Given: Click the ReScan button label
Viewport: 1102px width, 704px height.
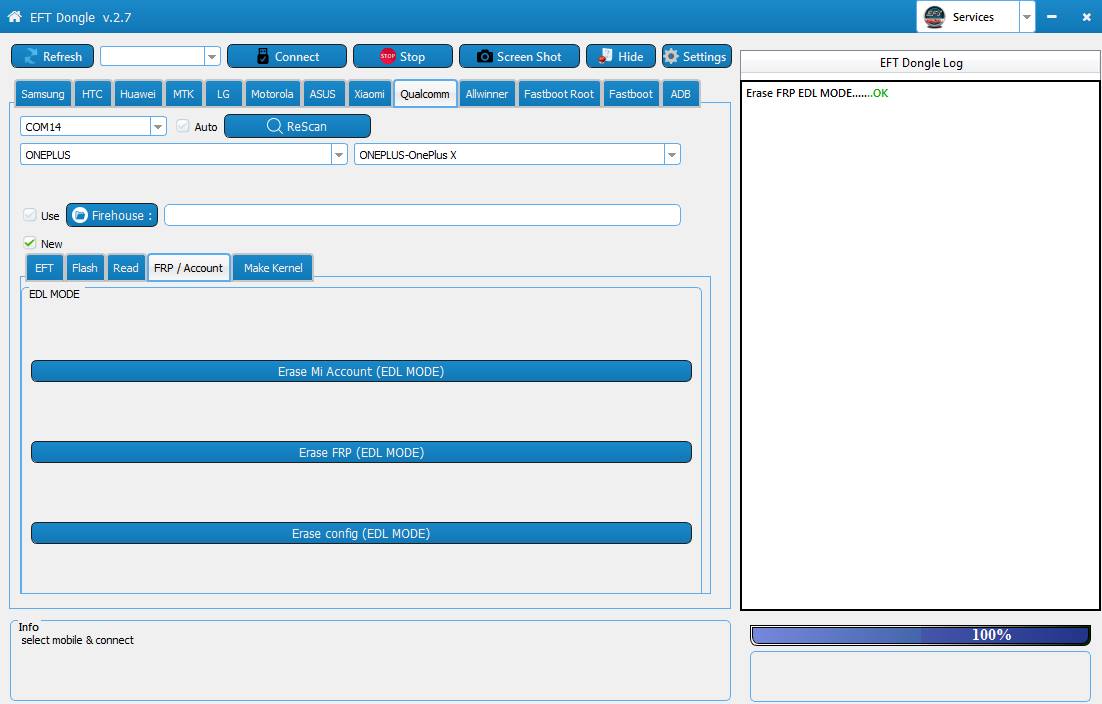Looking at the screenshot, I should coord(306,126).
